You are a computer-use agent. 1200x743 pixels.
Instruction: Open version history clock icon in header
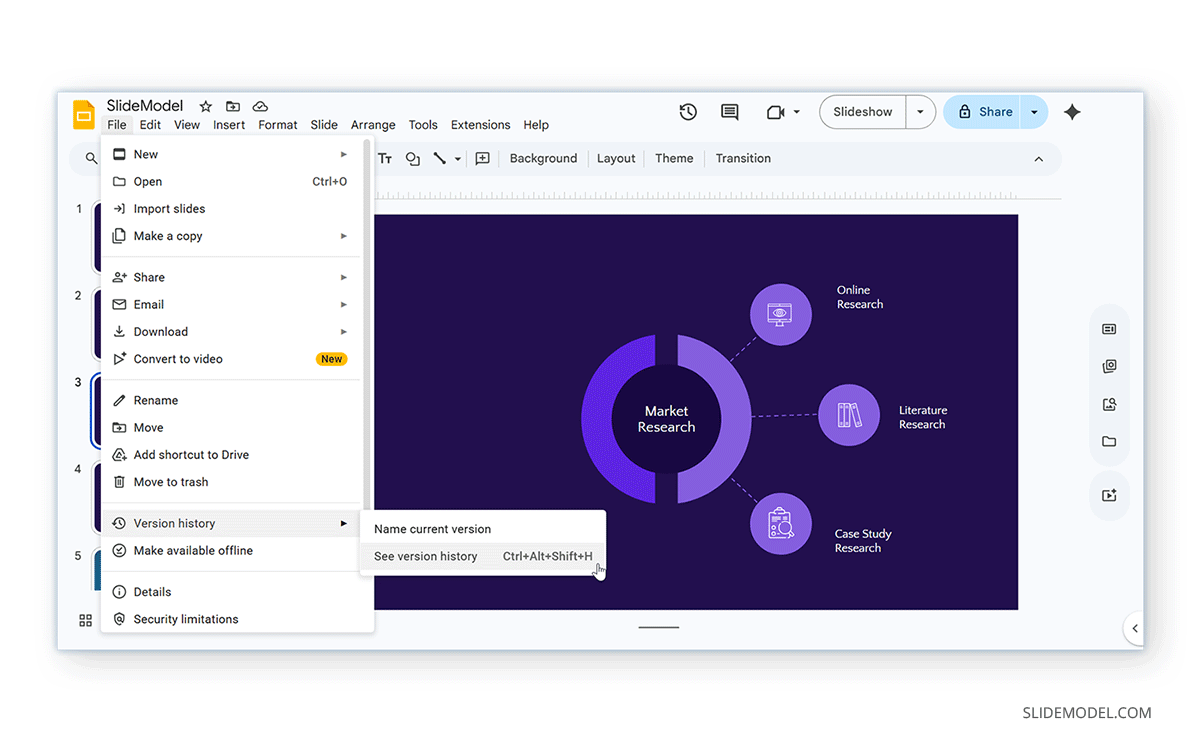coord(688,112)
